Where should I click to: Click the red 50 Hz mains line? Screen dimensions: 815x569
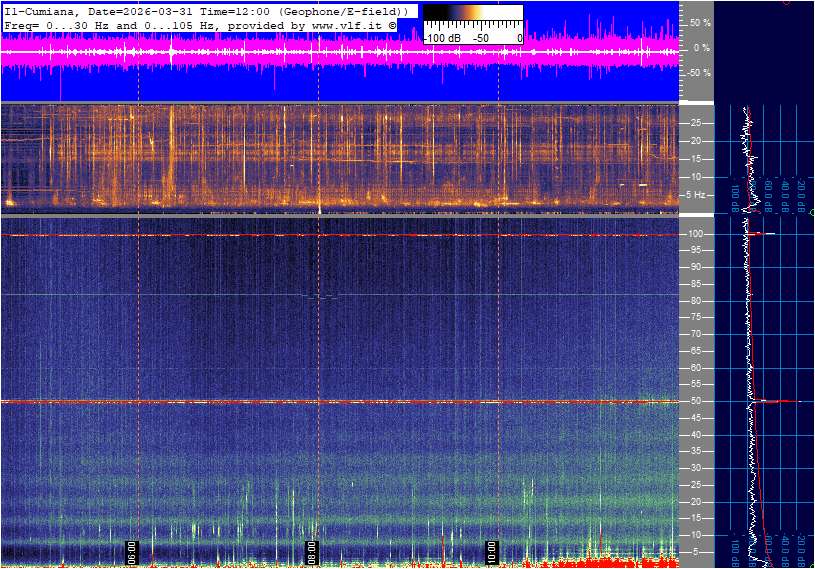pos(340,402)
